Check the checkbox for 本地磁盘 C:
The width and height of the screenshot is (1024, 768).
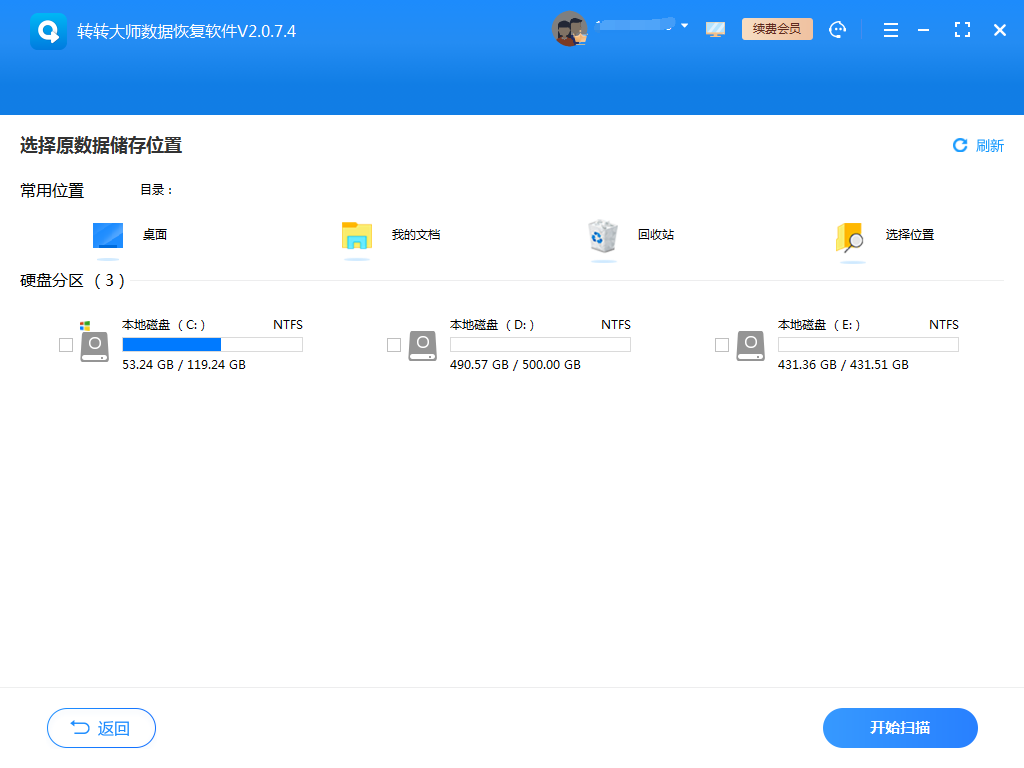click(x=66, y=345)
